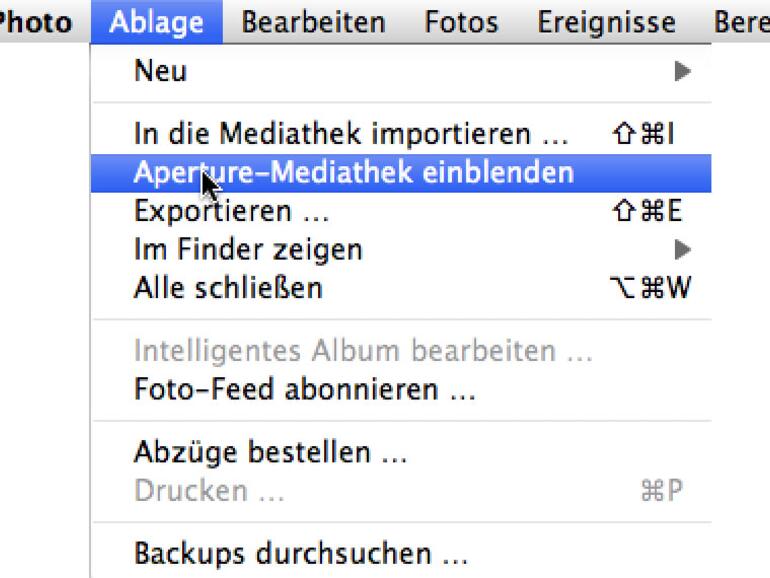Select In die Mediathek importieren

coord(350,133)
